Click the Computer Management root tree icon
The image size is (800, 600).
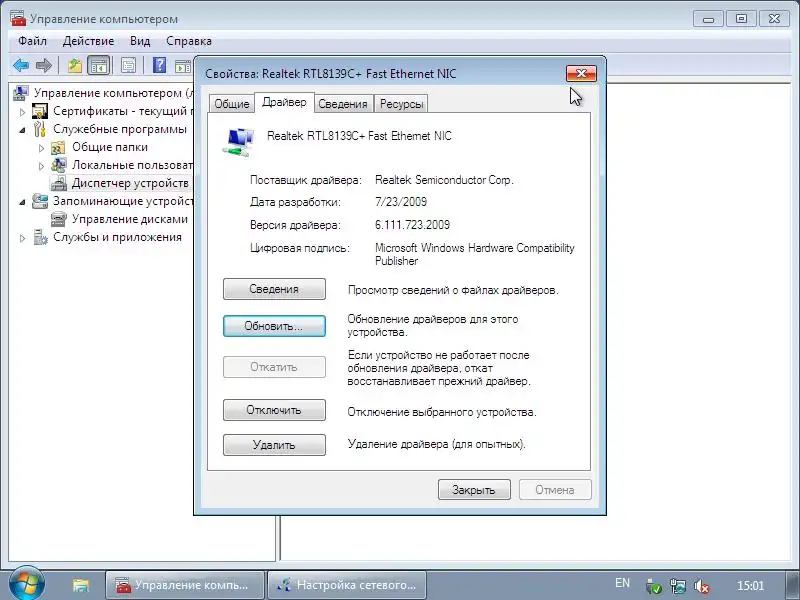tap(20, 93)
